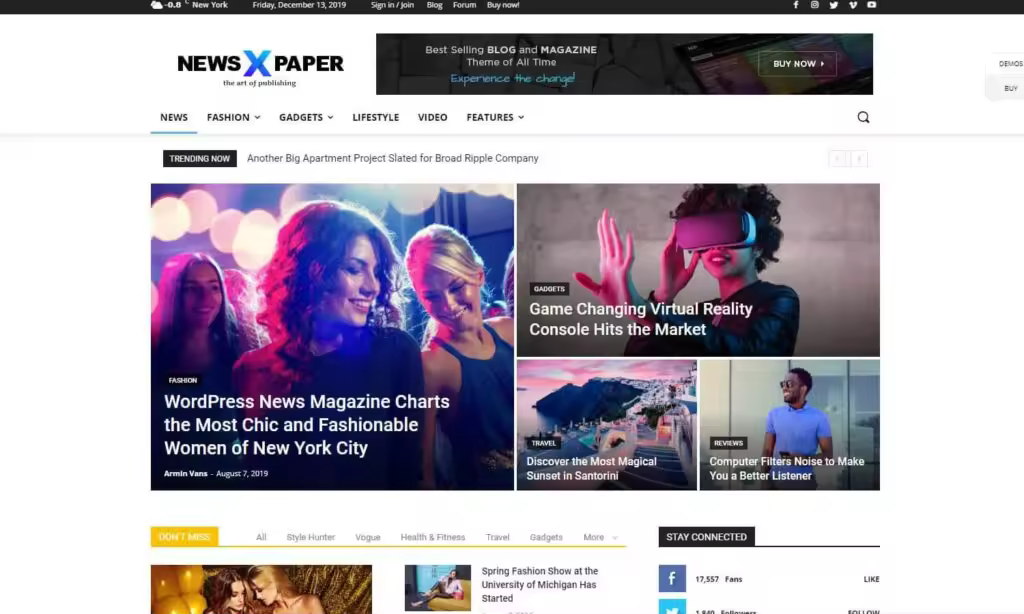Open the Vimeo icon in the top bar
This screenshot has width=1024, height=614.
853,5
